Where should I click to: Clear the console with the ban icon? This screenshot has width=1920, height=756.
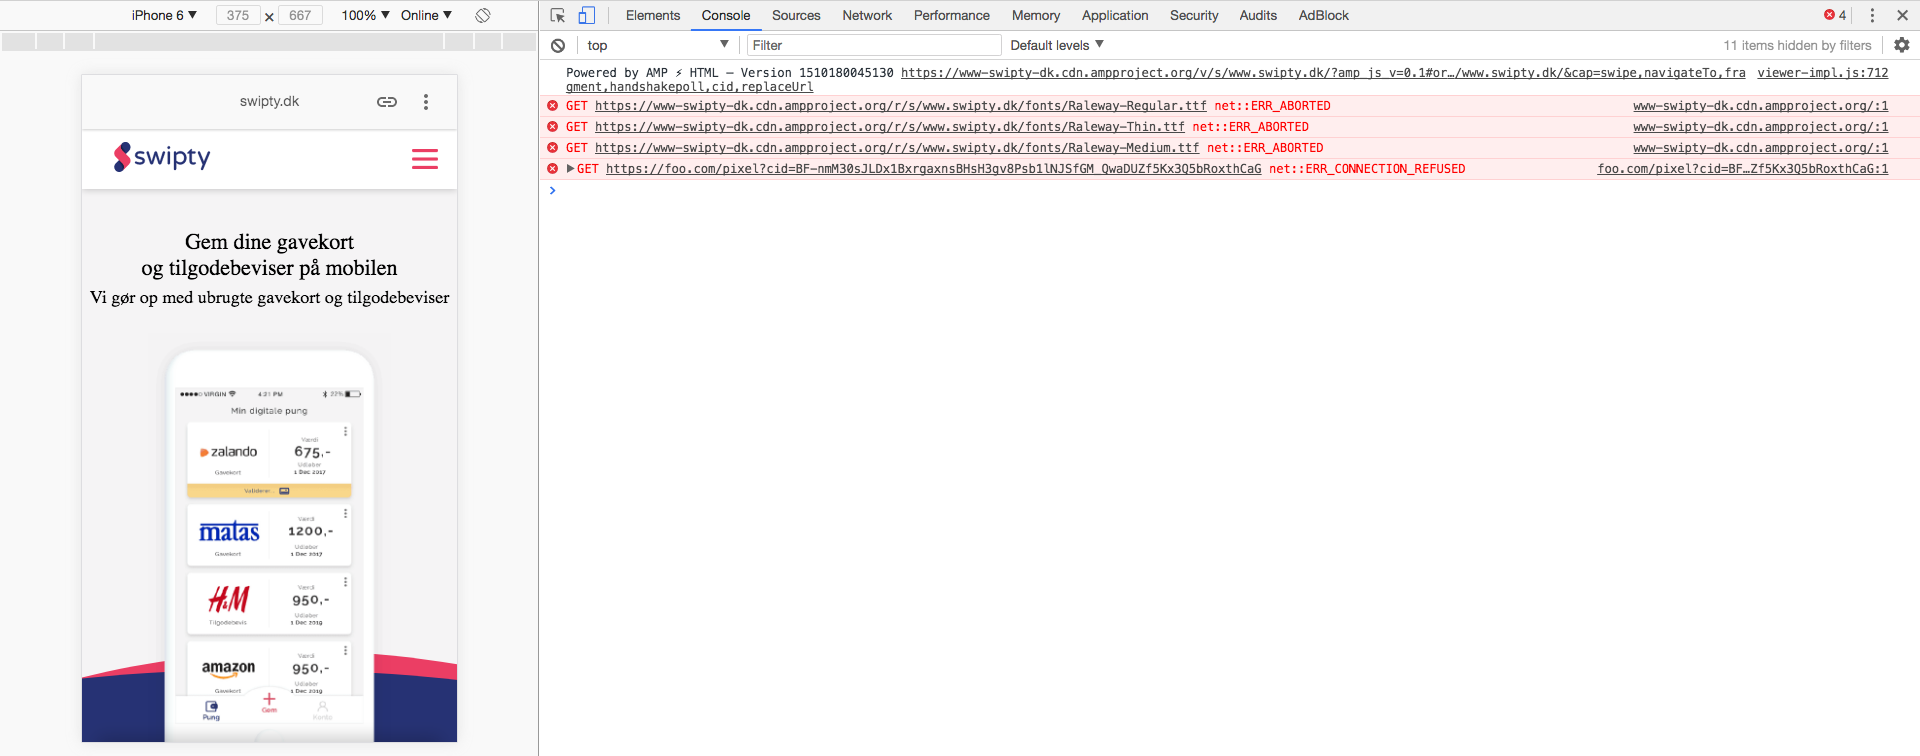(x=558, y=45)
